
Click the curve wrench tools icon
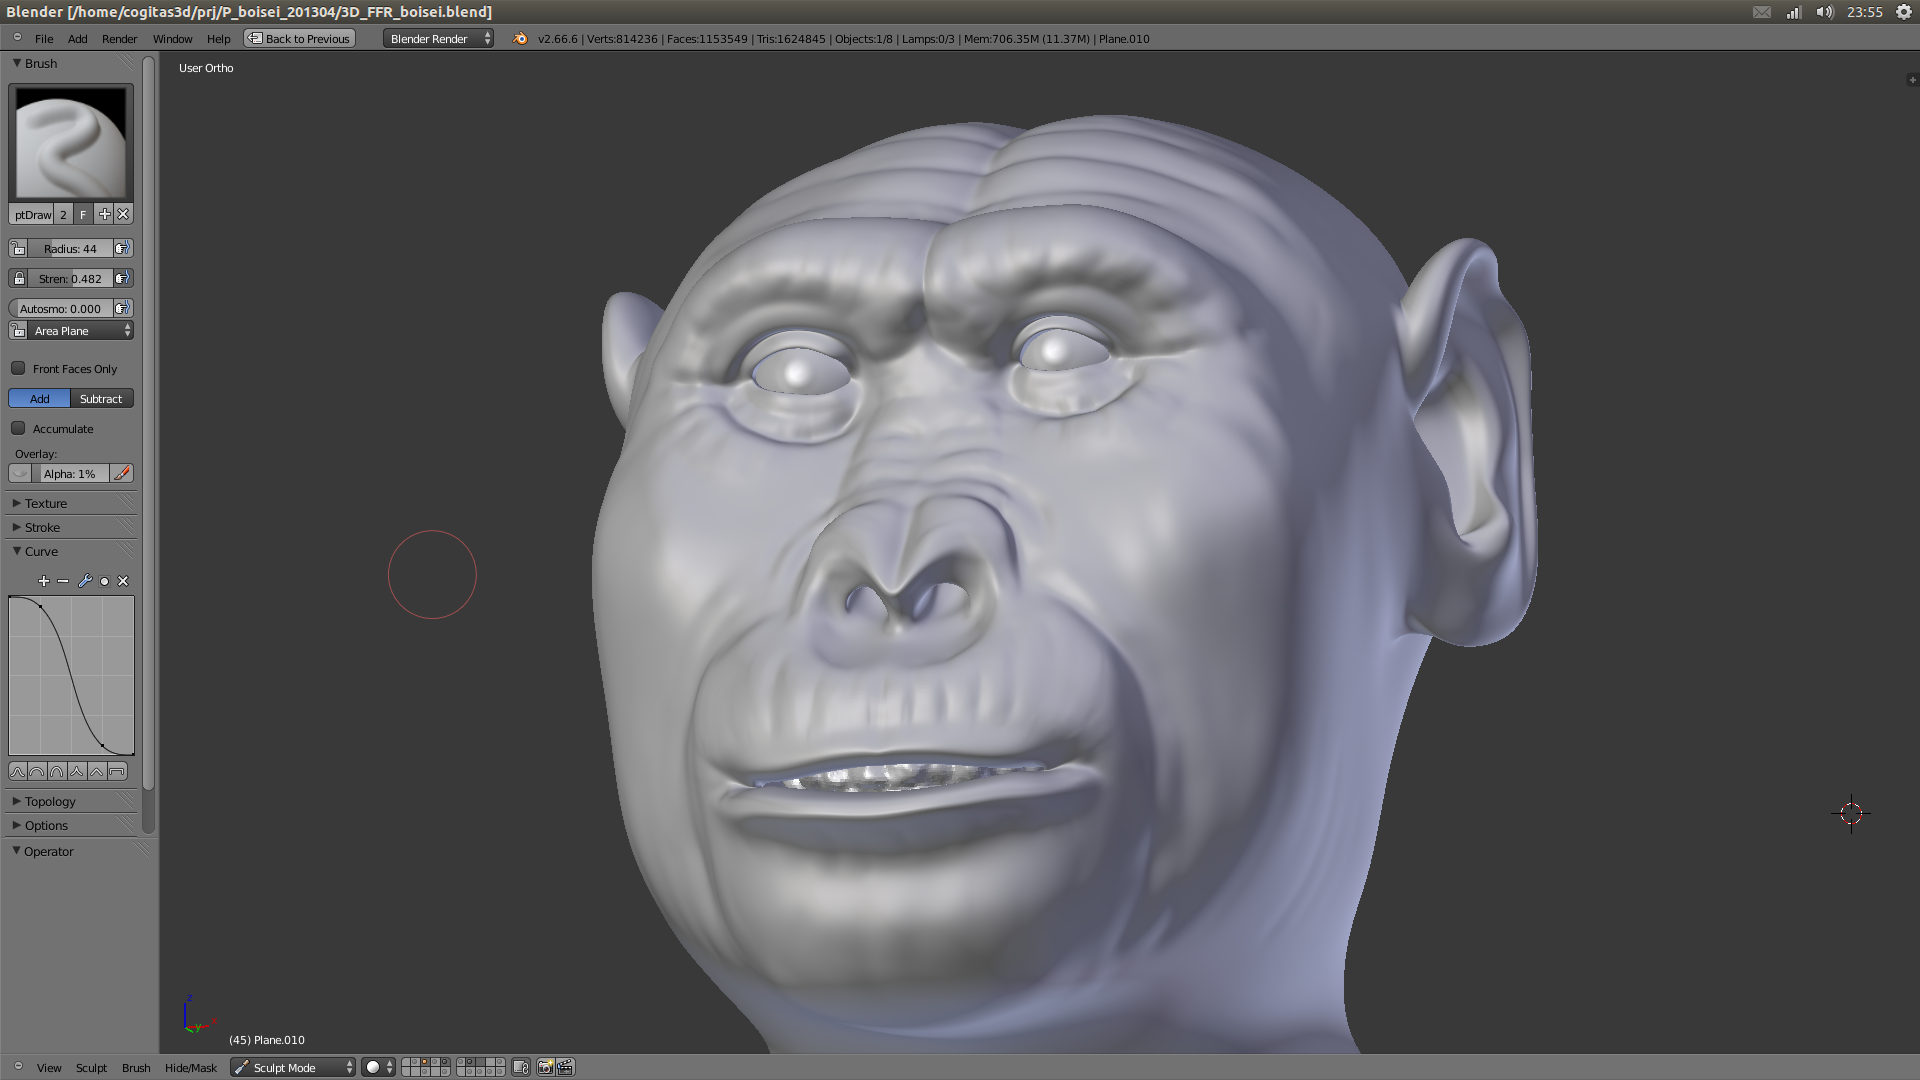(85, 581)
